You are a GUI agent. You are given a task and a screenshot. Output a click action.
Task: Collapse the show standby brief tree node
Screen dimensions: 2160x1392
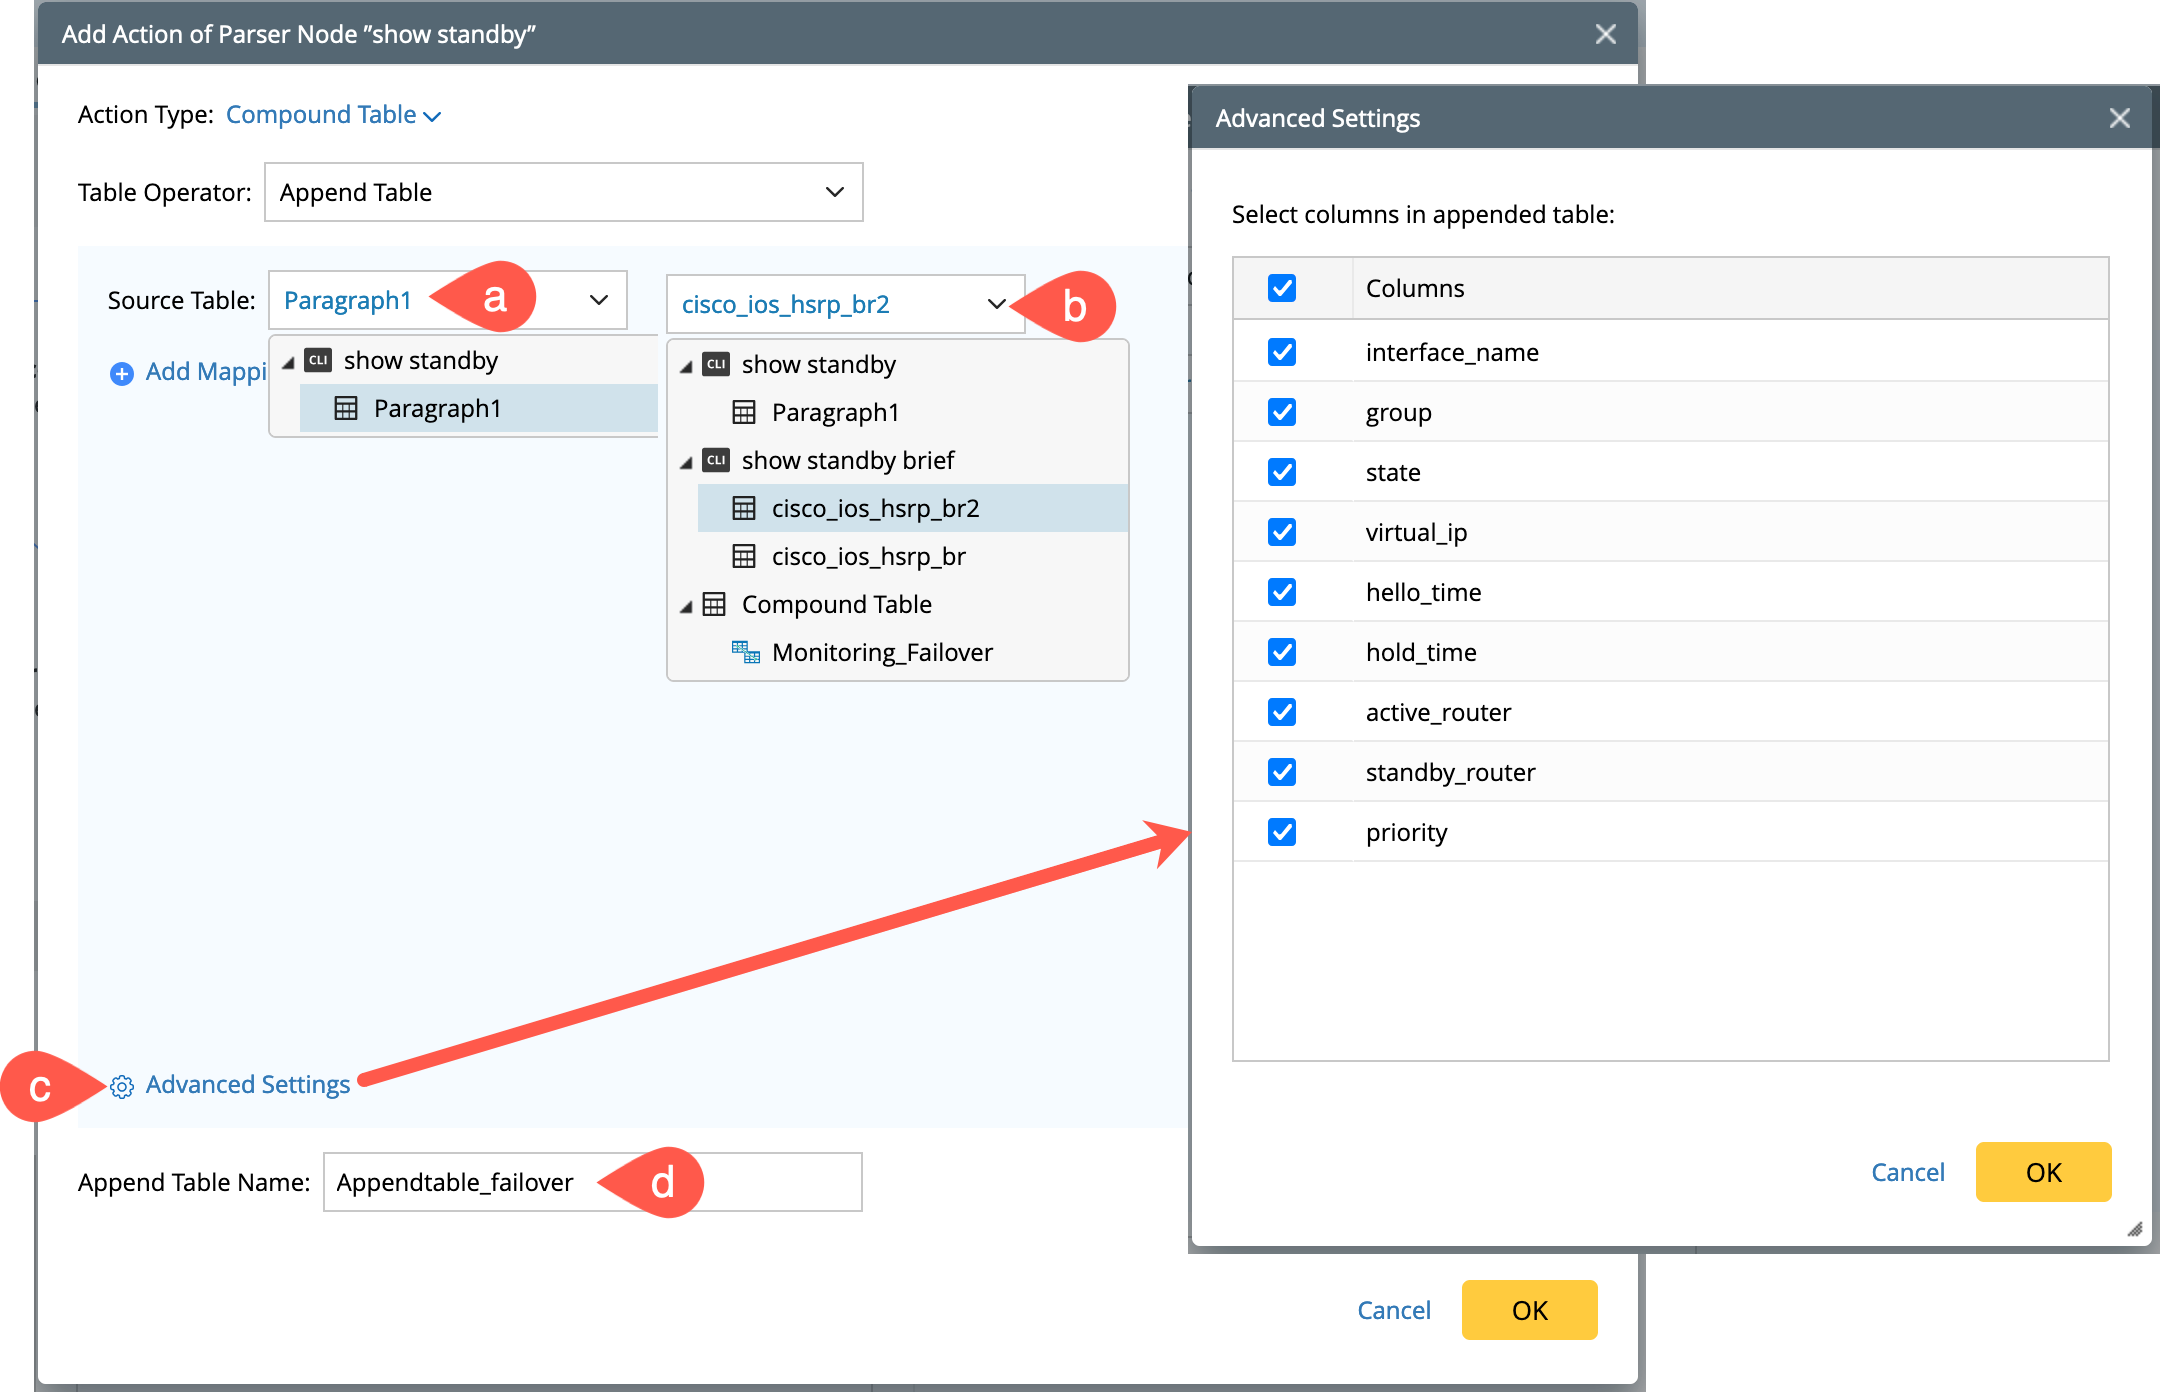coord(686,463)
